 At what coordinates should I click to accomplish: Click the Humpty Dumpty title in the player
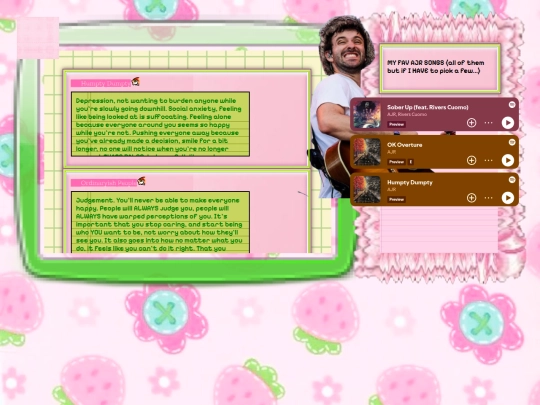click(x=409, y=182)
